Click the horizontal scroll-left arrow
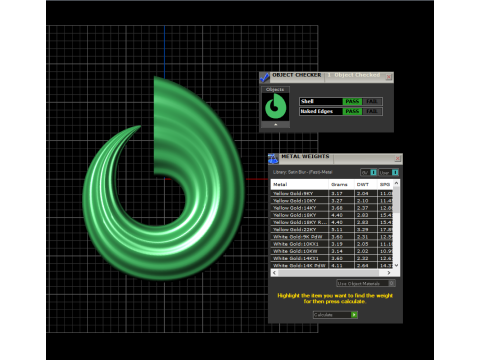 click(x=274, y=273)
